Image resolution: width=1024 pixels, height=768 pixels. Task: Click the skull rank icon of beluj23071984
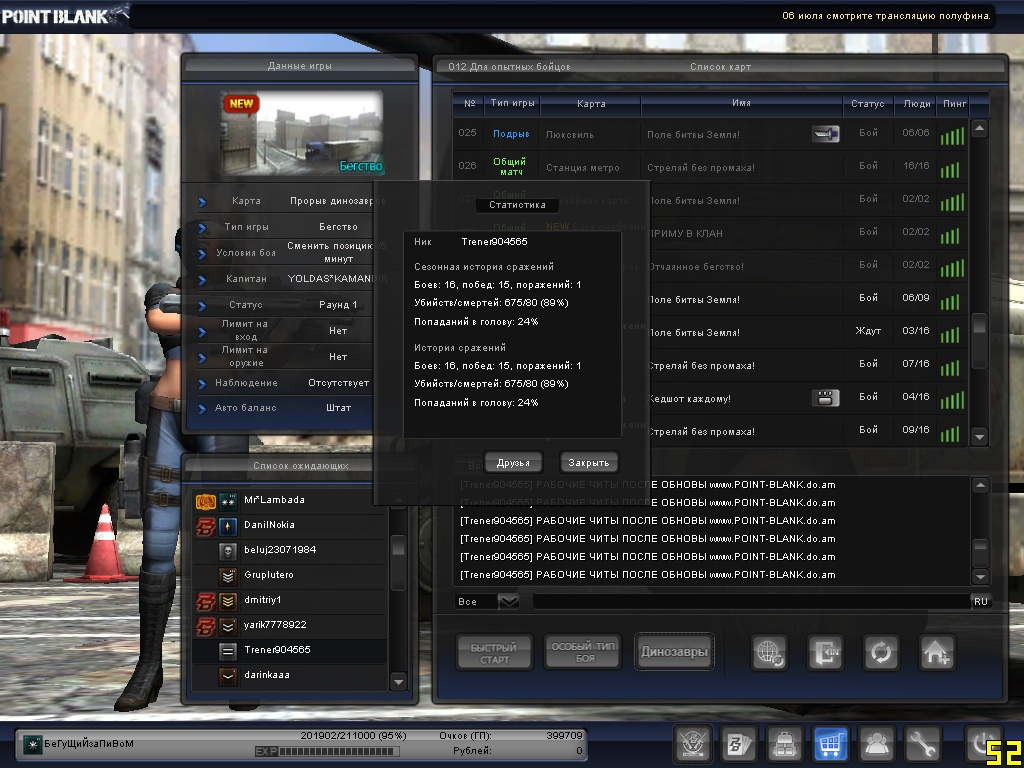[228, 551]
